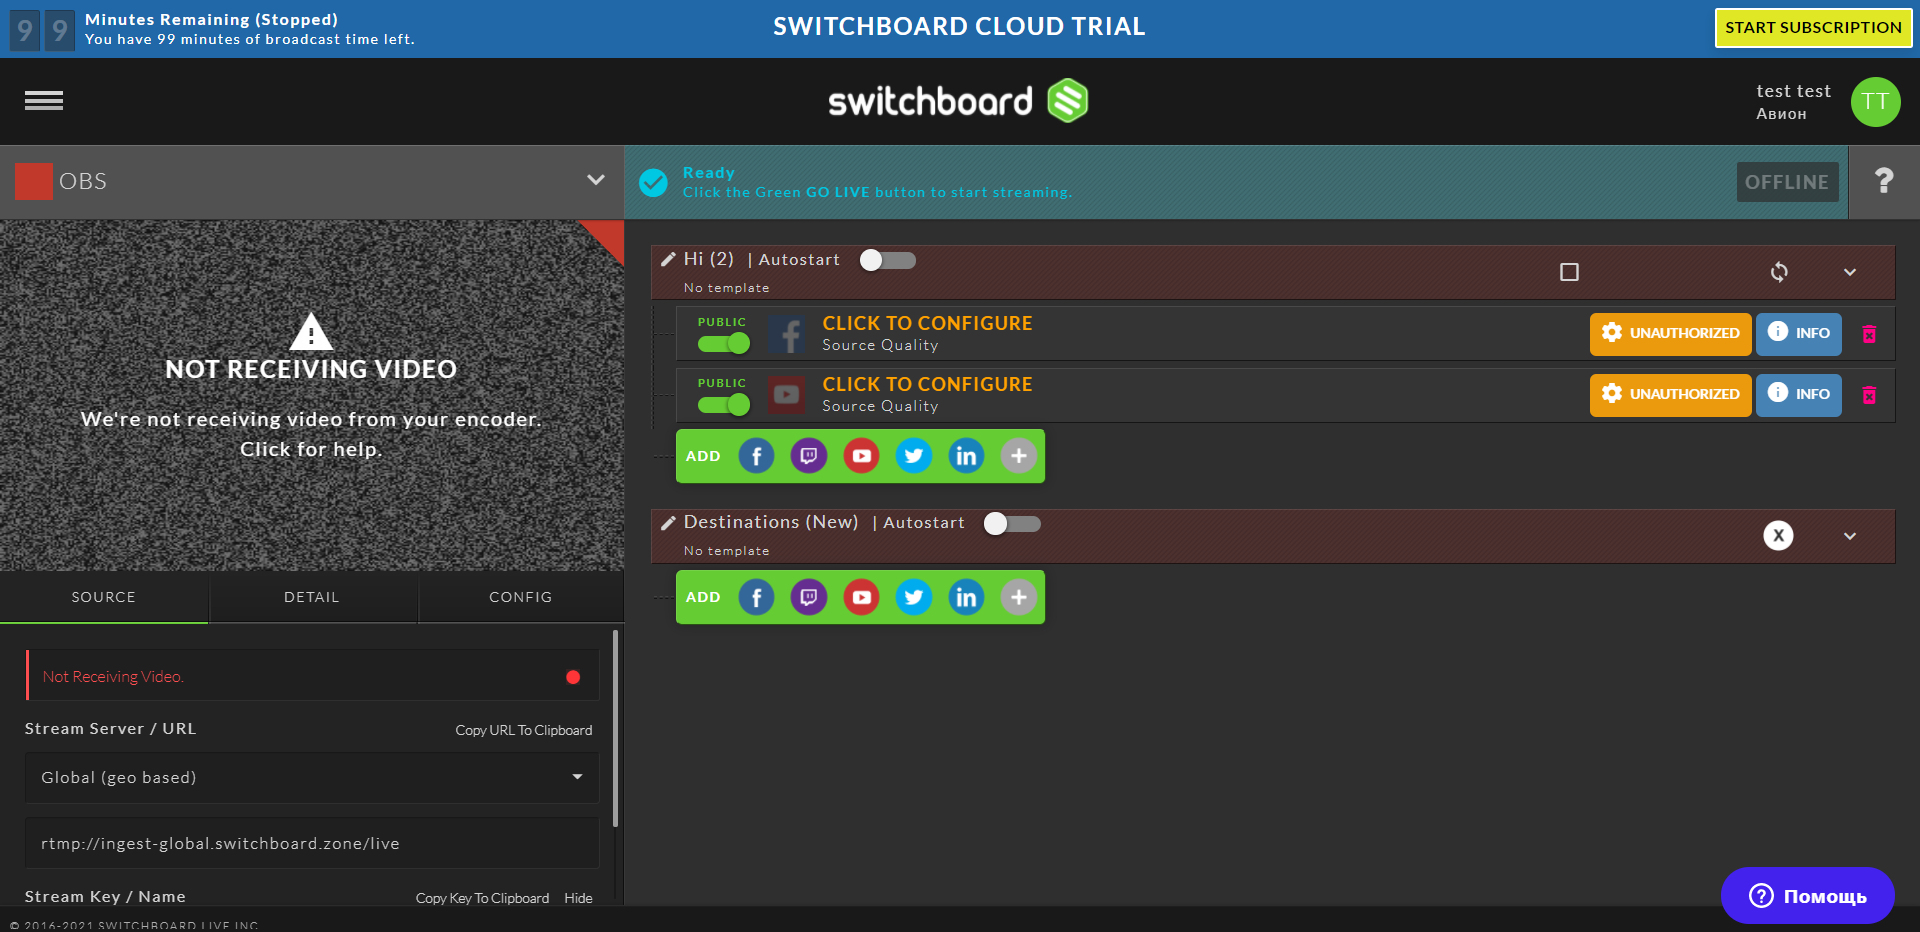
Task: Open the Помощь help widget
Action: (1807, 896)
